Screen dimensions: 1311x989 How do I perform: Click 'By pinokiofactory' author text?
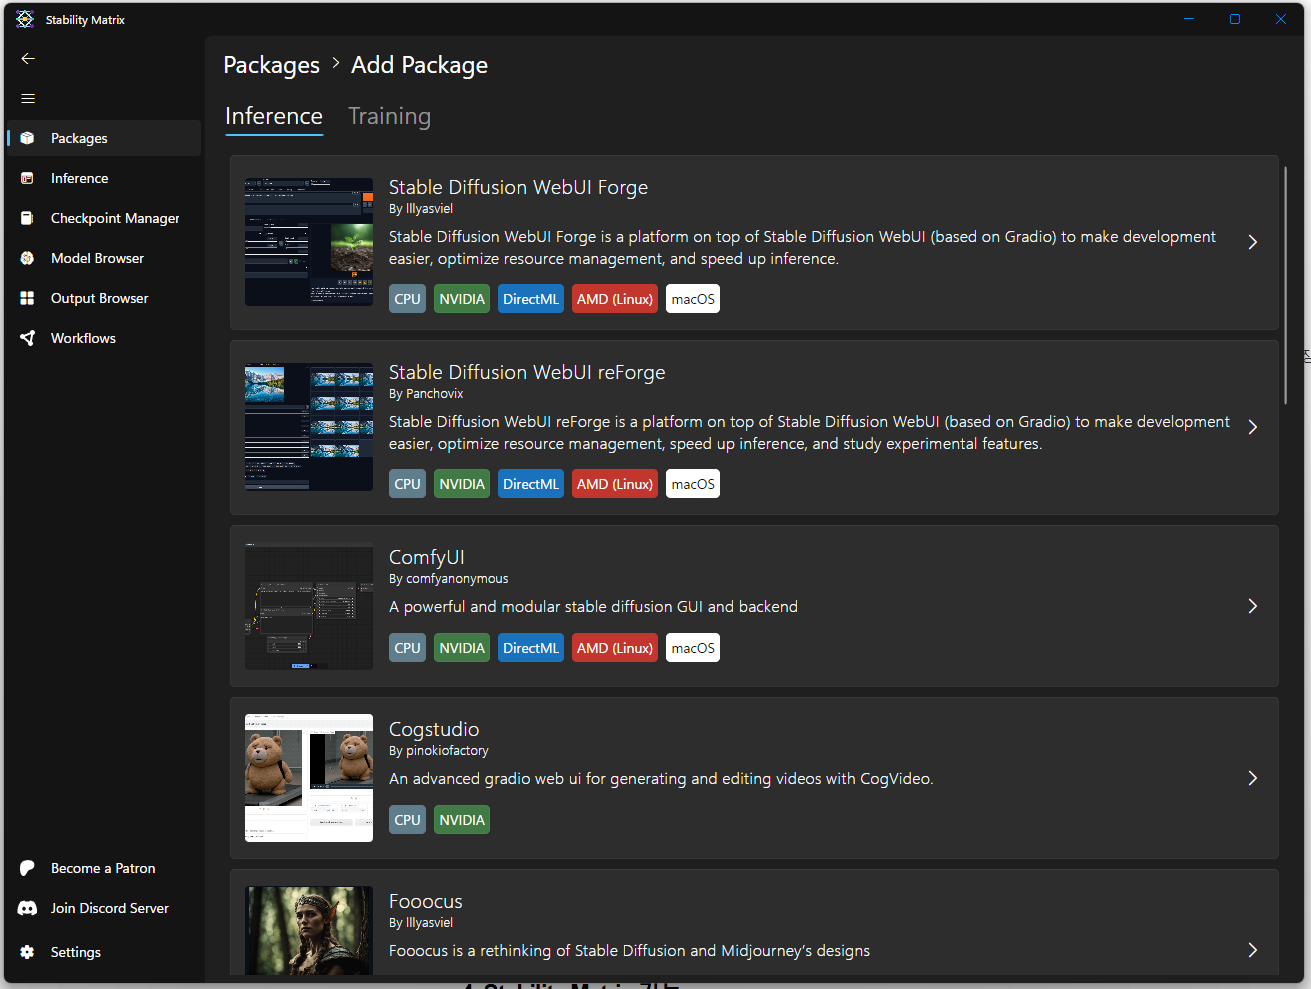point(439,751)
